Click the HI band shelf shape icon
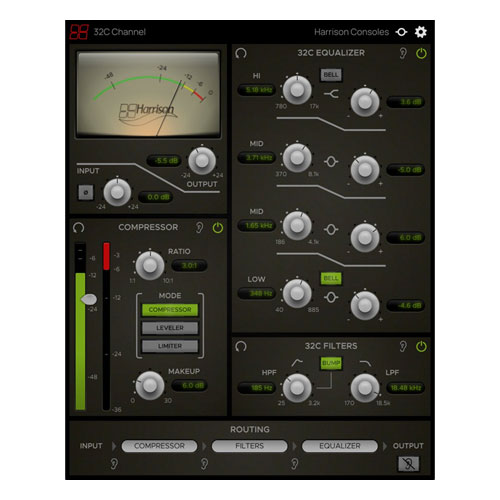Screen dimensions: 500x500 pyautogui.click(x=331, y=94)
